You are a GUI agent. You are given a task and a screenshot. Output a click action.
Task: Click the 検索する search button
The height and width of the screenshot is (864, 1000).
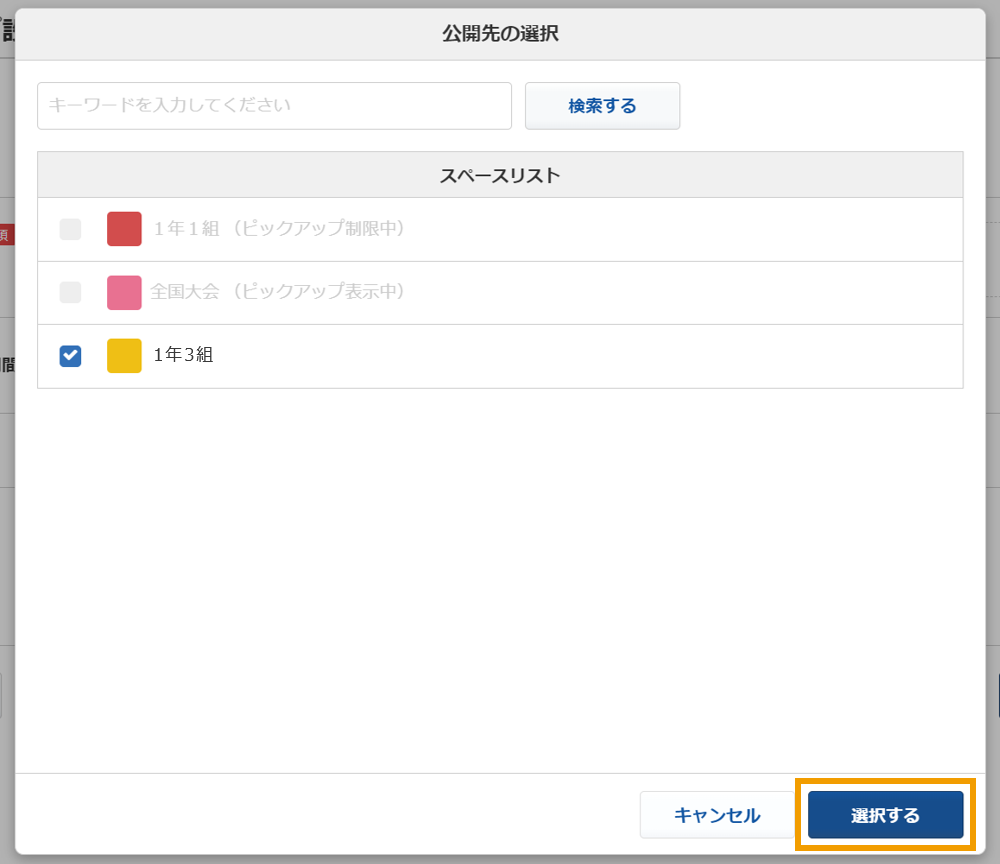point(602,106)
